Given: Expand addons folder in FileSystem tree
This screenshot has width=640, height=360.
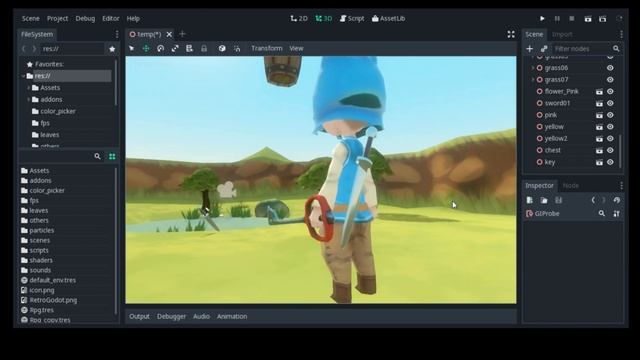Looking at the screenshot, I should coord(28,100).
